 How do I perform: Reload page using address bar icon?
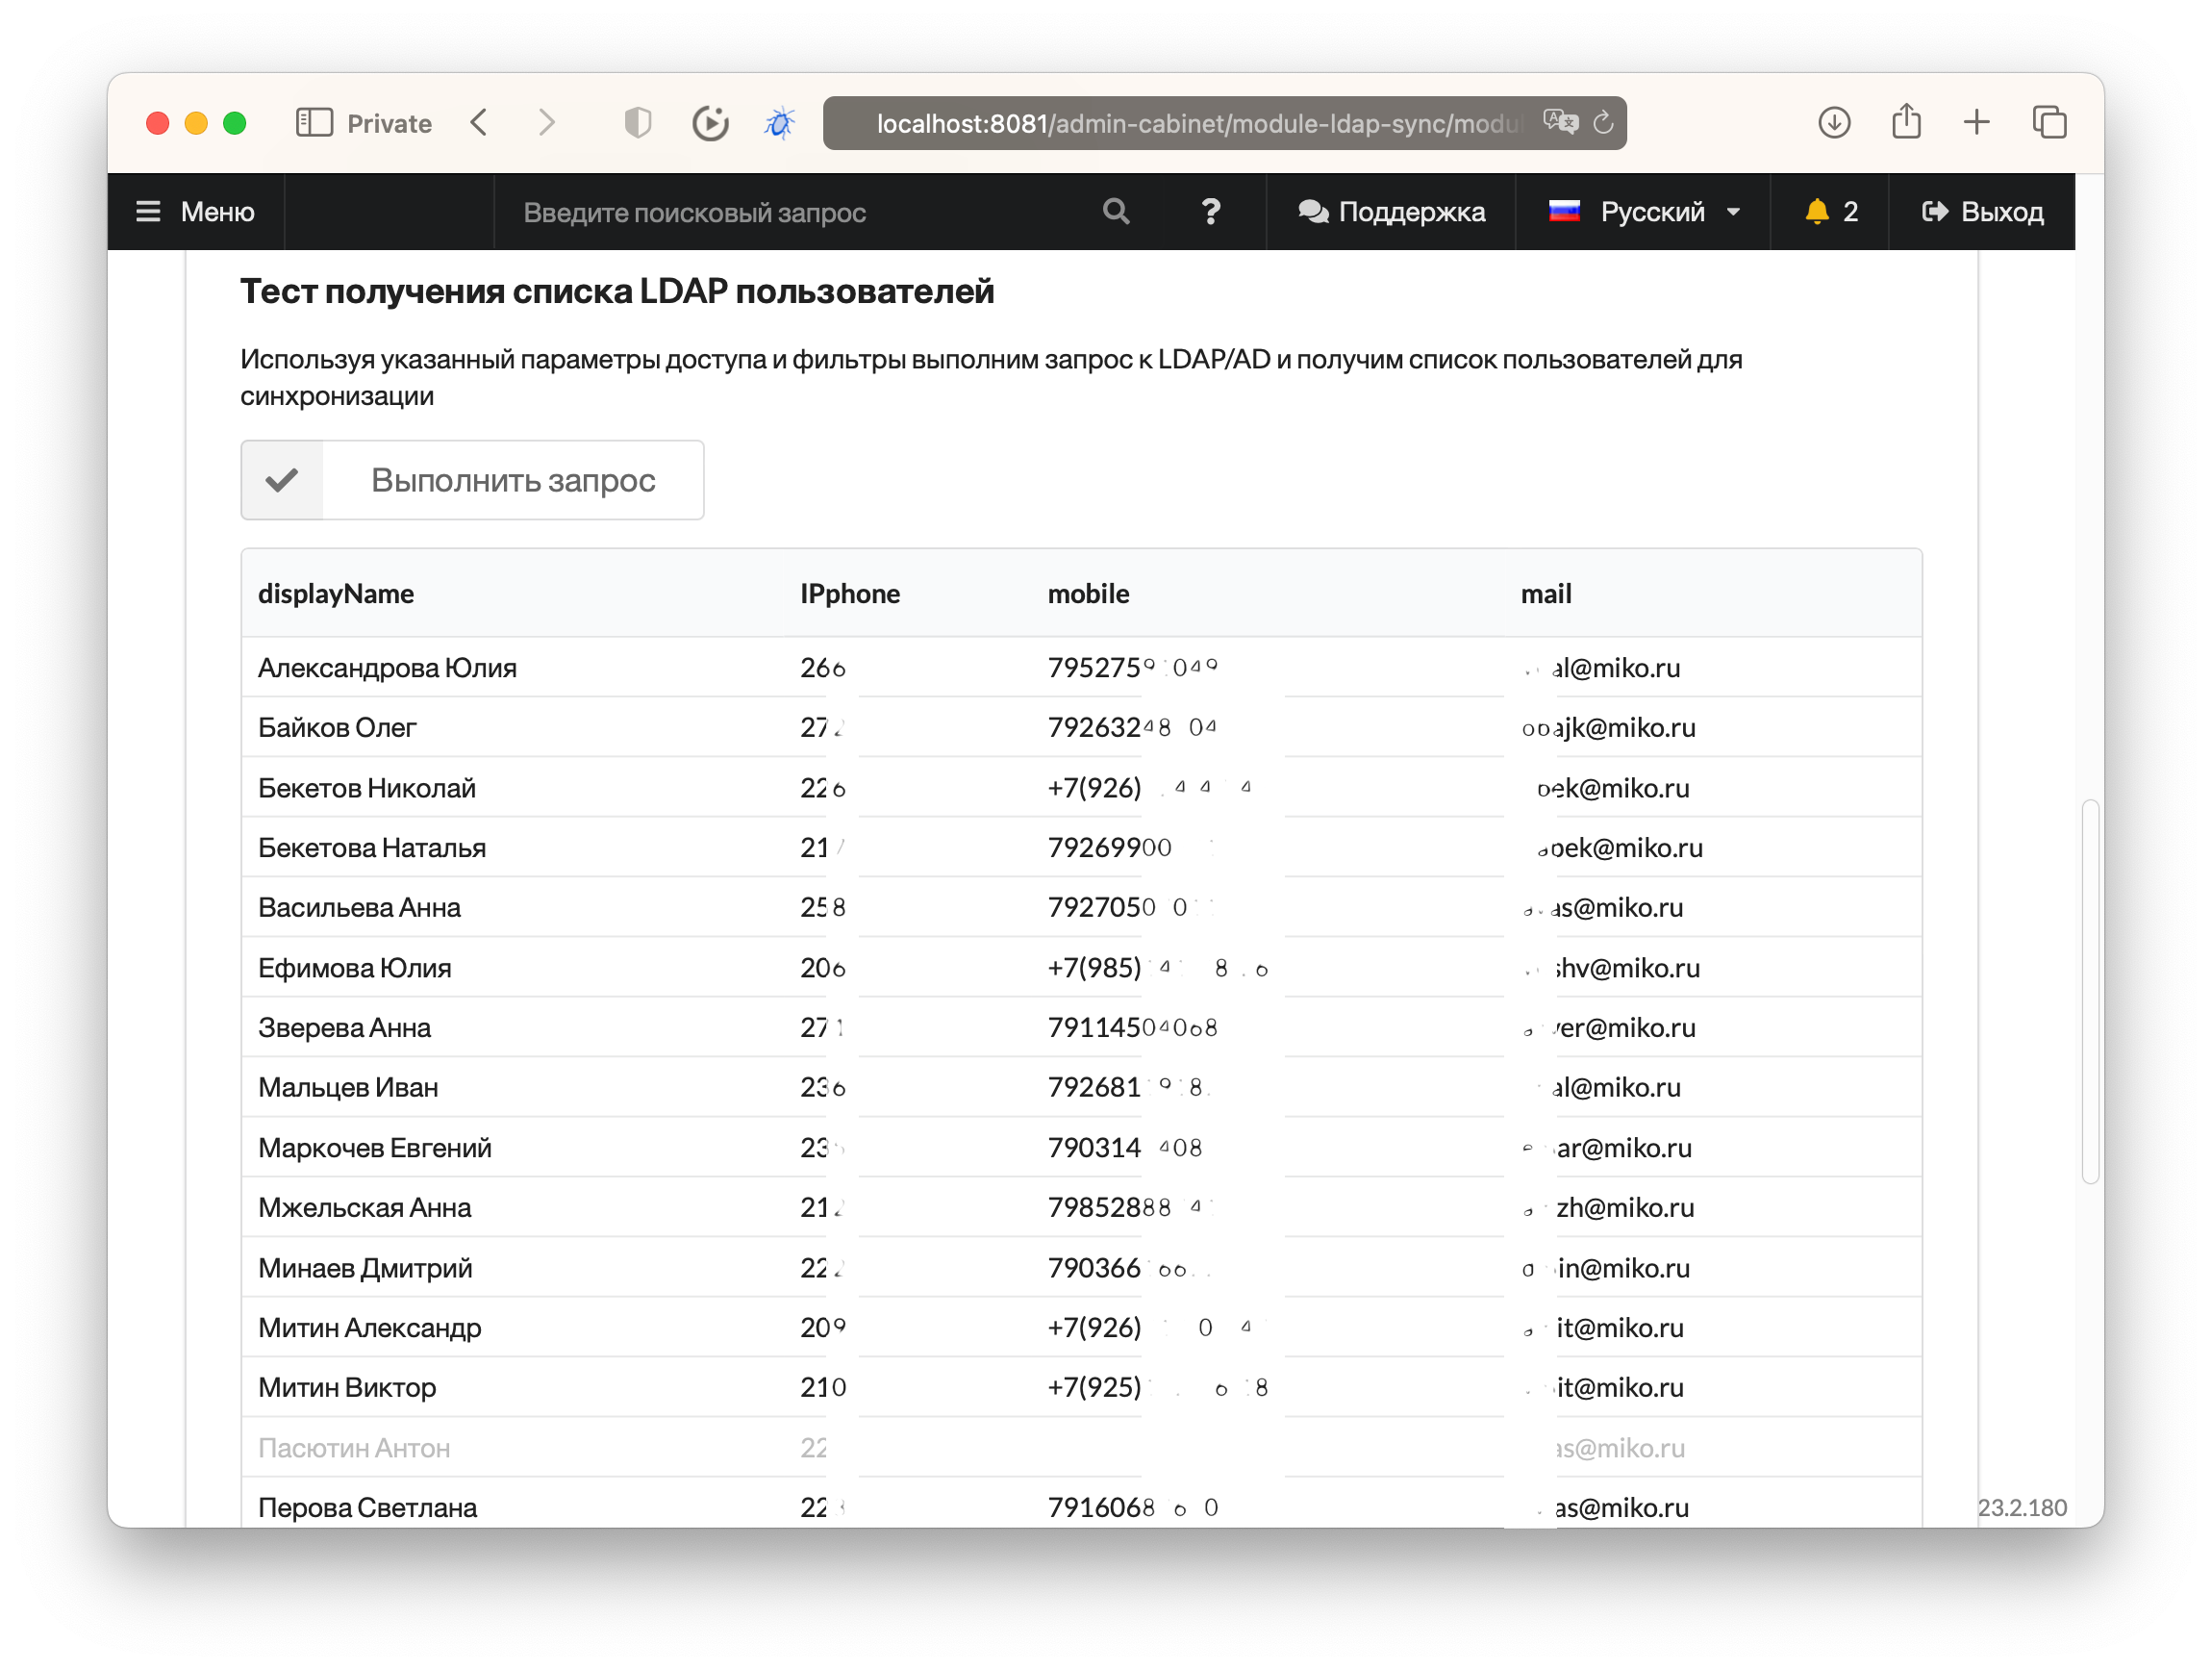1603,123
